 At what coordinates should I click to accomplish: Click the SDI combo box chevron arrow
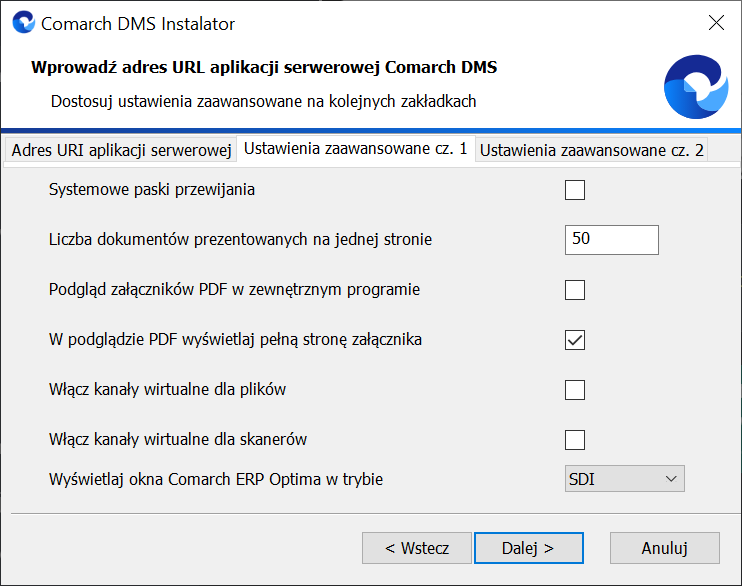pyautogui.click(x=671, y=479)
